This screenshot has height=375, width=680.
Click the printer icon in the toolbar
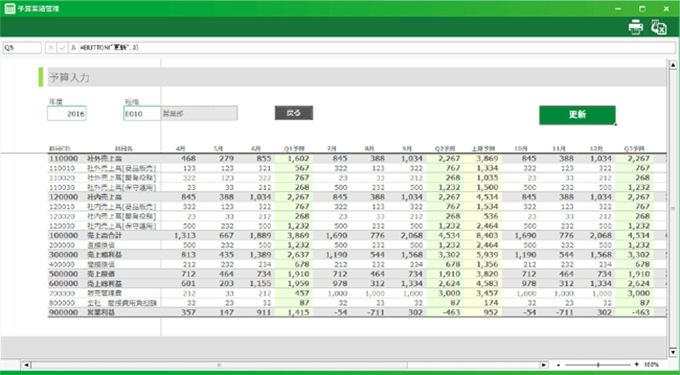coord(636,27)
